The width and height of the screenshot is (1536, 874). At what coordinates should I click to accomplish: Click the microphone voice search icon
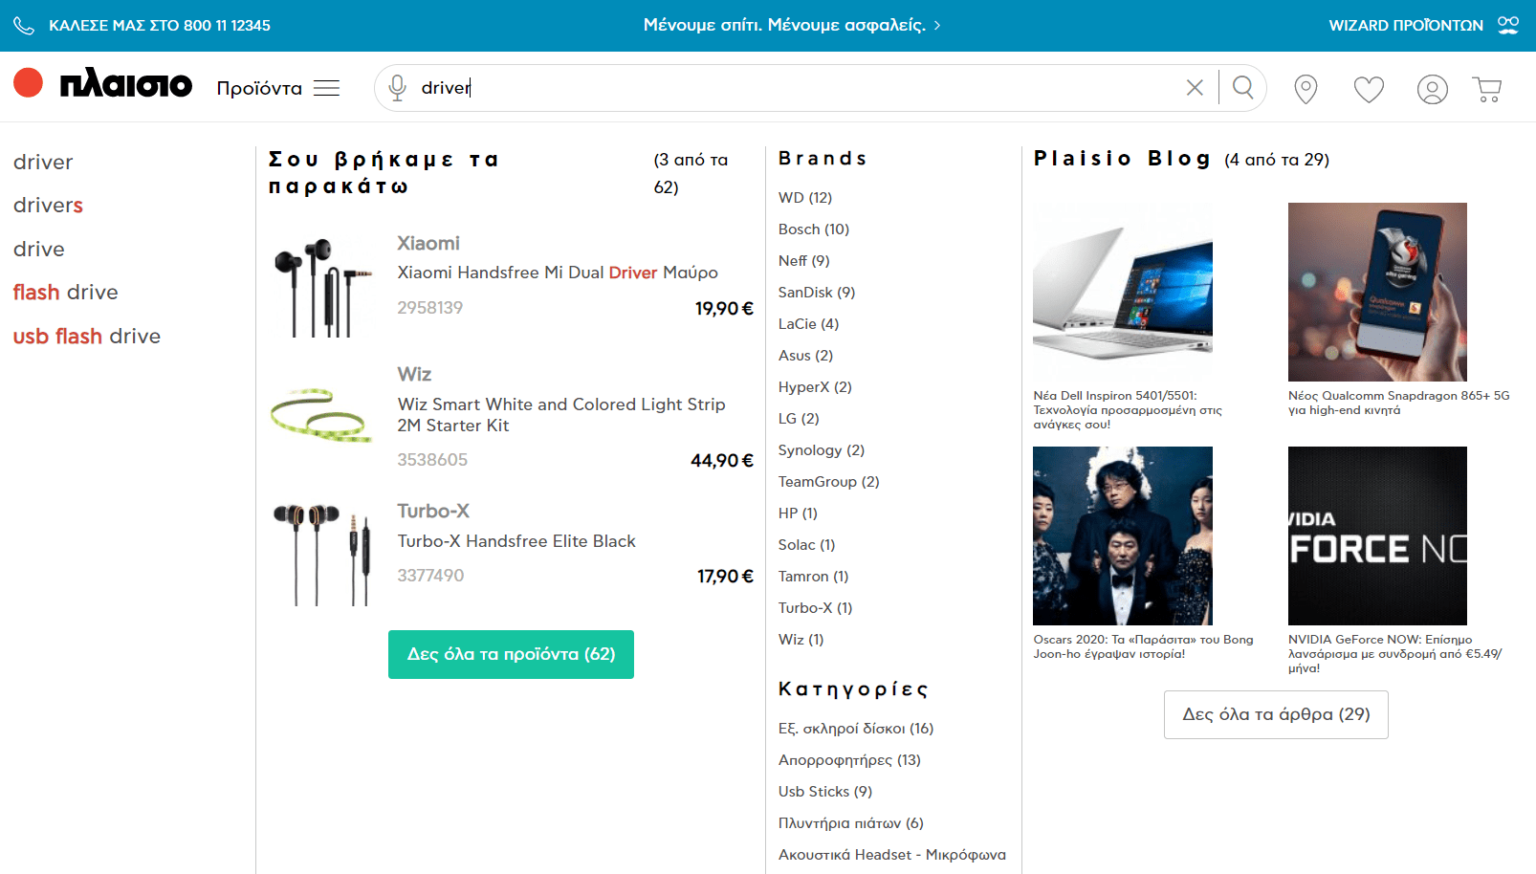[x=397, y=88]
